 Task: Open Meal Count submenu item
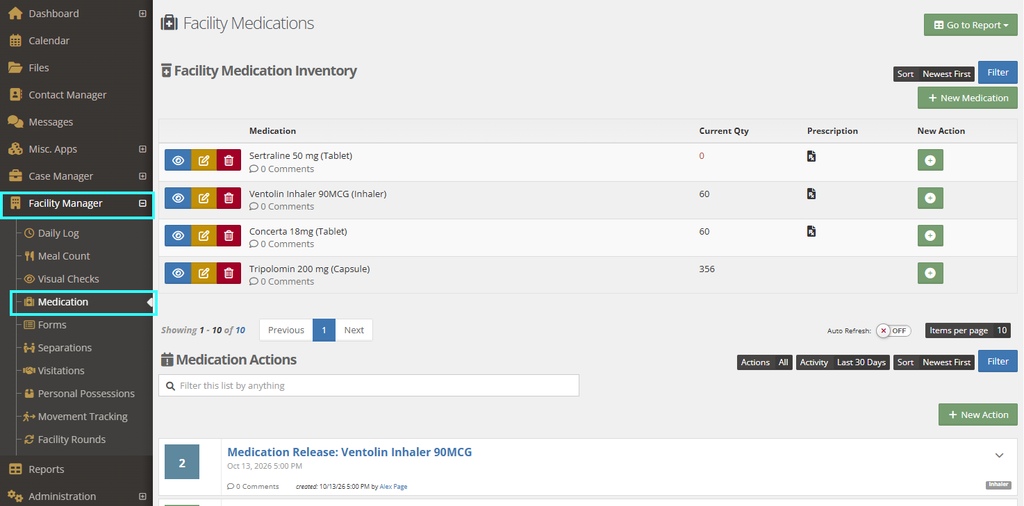(64, 256)
